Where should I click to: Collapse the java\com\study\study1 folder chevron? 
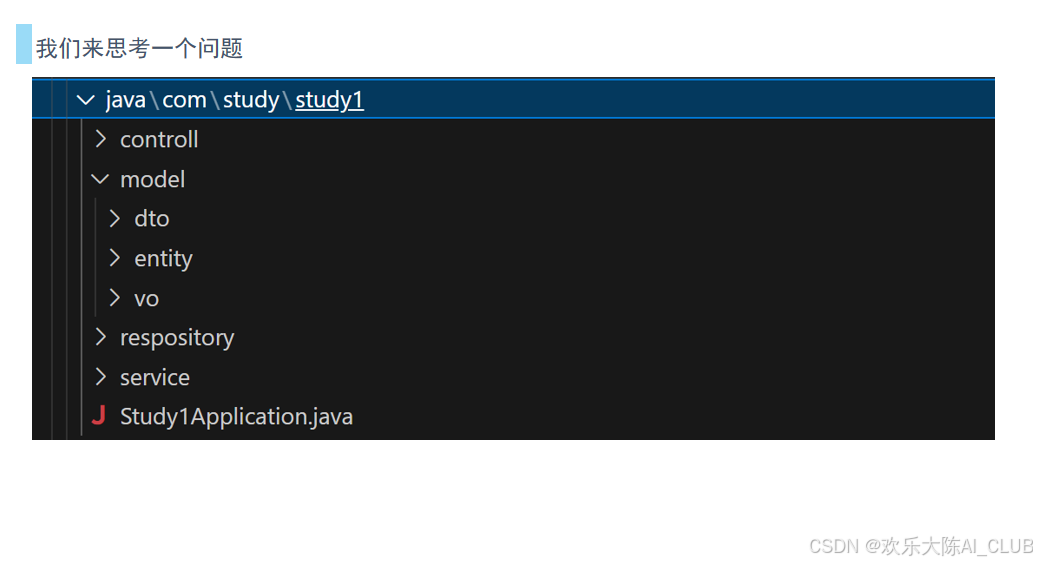coord(86,100)
